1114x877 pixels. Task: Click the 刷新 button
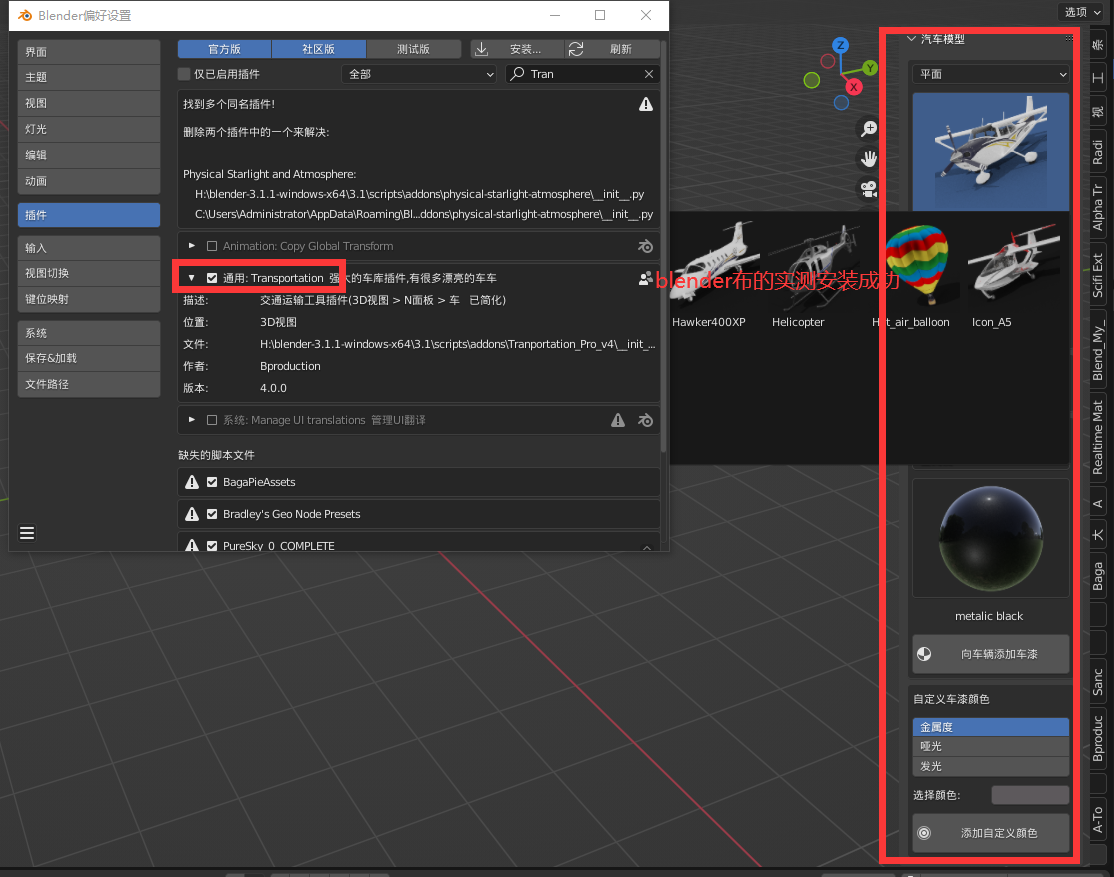[x=612, y=49]
